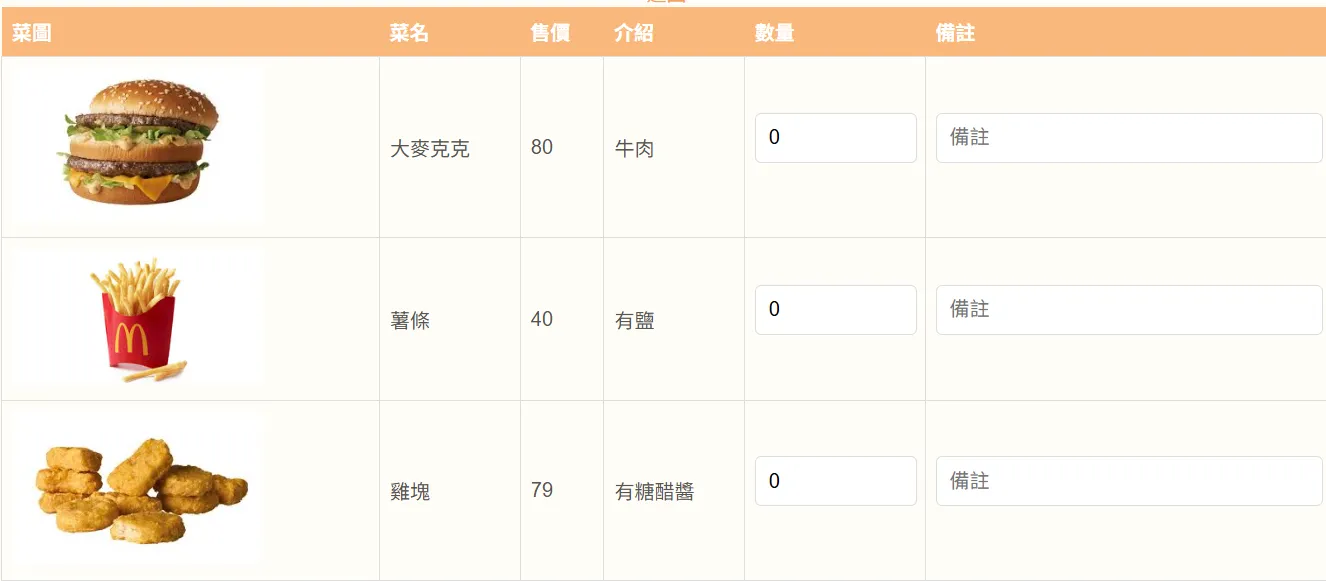Click the 備註 field for 雞塊
This screenshot has width=1326, height=581.
tap(1128, 481)
